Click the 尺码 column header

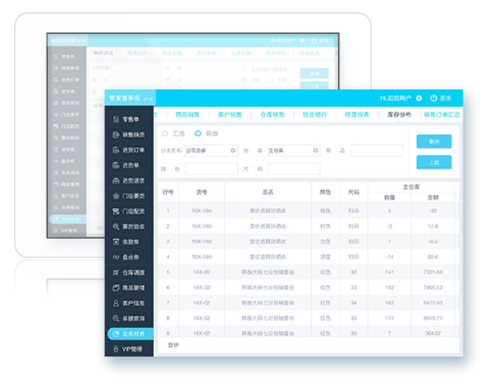pyautogui.click(x=354, y=192)
